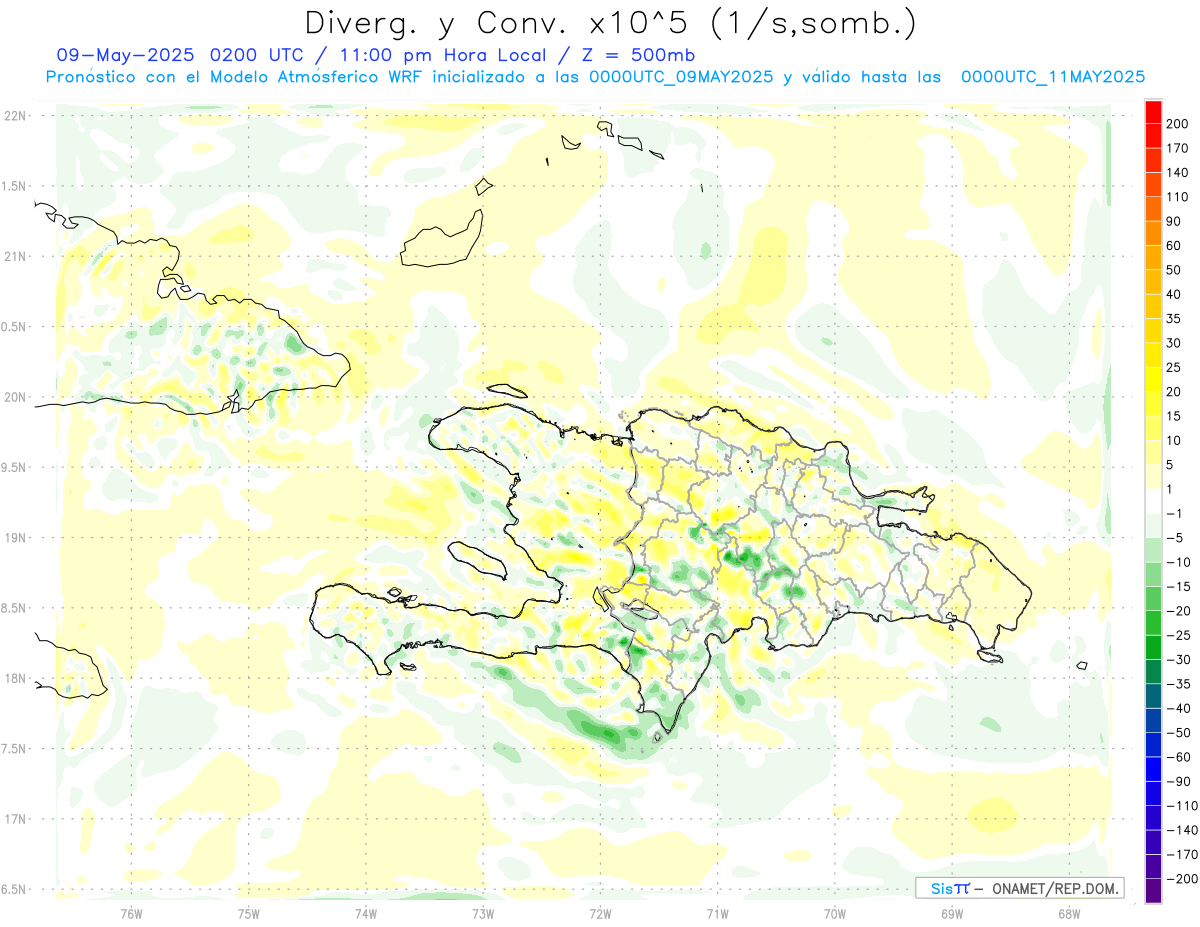Click the '18N' latitude label
Screen dimensions: 1200x927
point(15,679)
